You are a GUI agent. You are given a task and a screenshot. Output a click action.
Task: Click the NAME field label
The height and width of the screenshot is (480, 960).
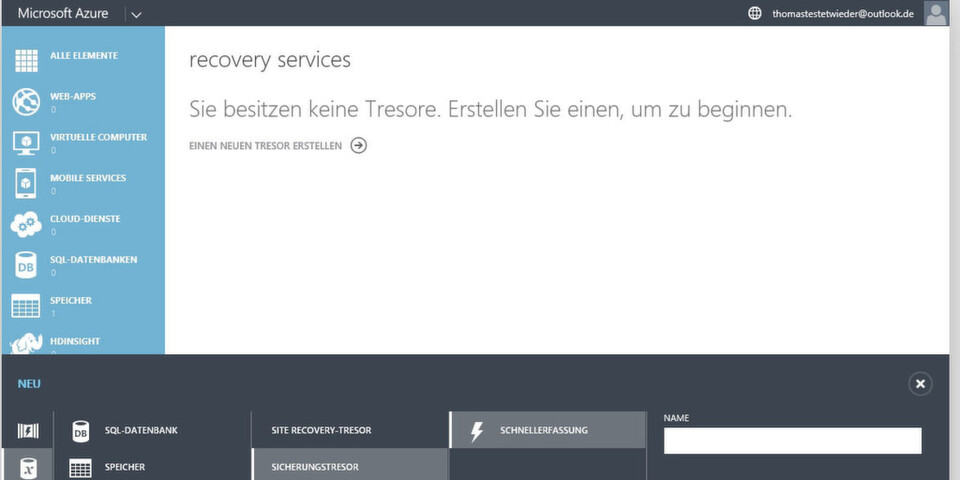coord(677,418)
